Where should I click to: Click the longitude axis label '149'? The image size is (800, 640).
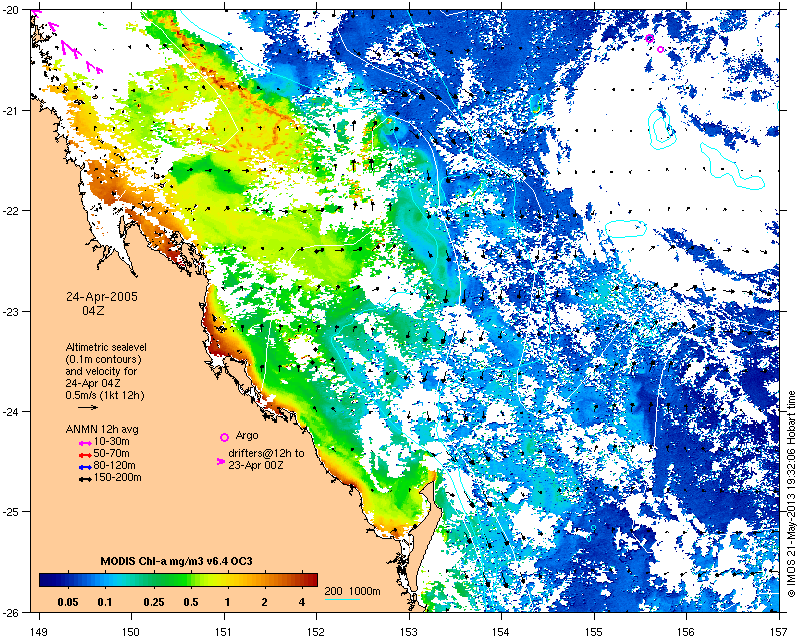click(x=39, y=632)
